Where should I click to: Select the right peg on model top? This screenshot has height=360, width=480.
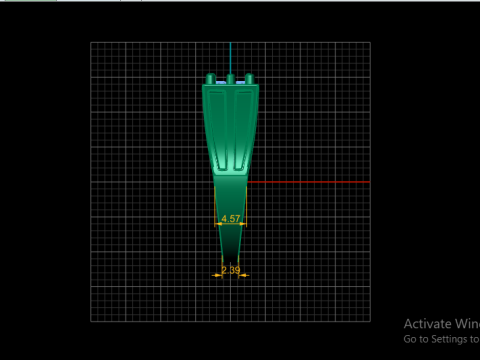click(x=250, y=79)
